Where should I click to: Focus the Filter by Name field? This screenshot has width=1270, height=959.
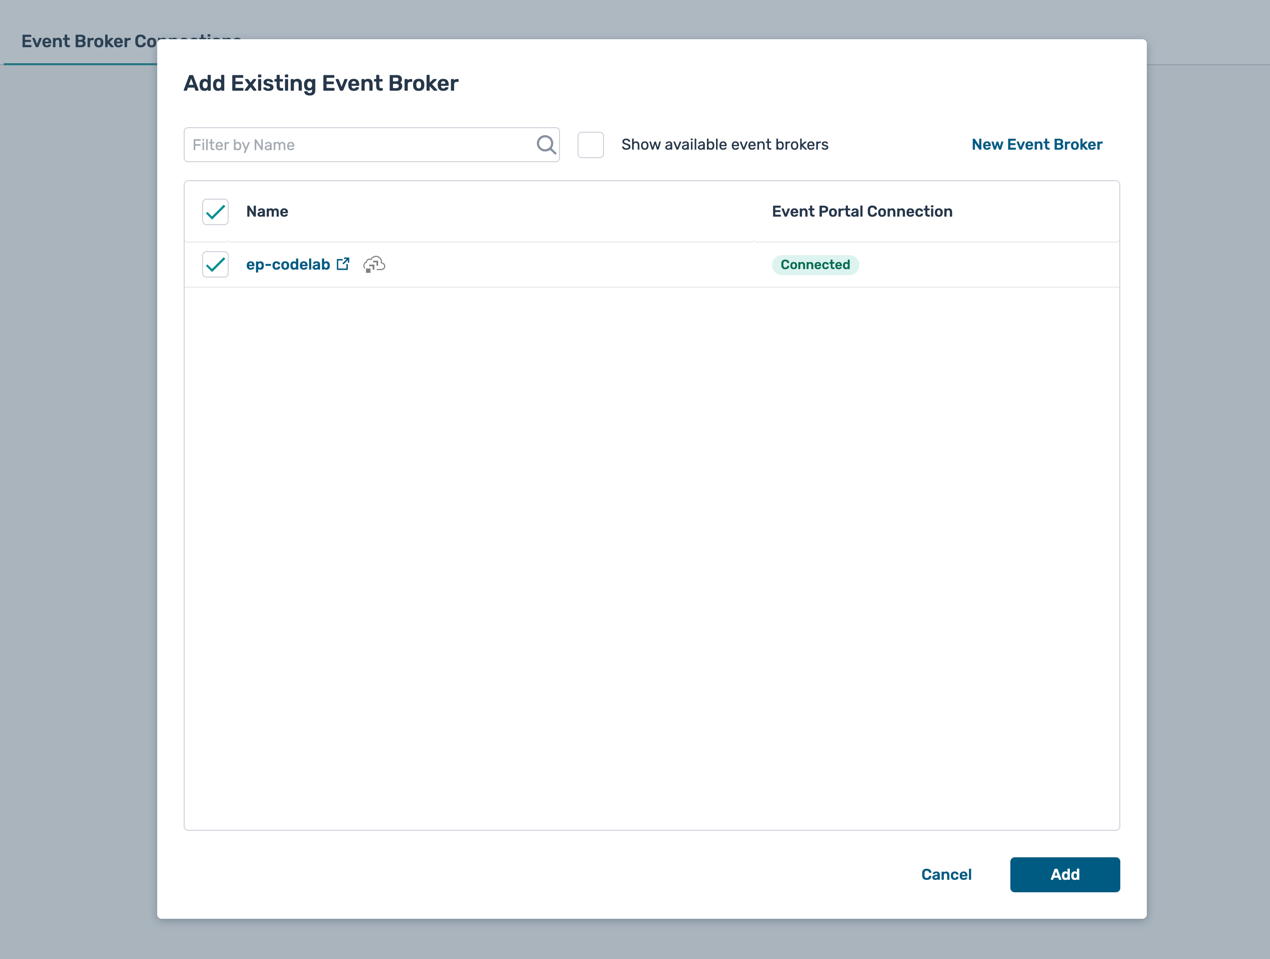click(360, 145)
